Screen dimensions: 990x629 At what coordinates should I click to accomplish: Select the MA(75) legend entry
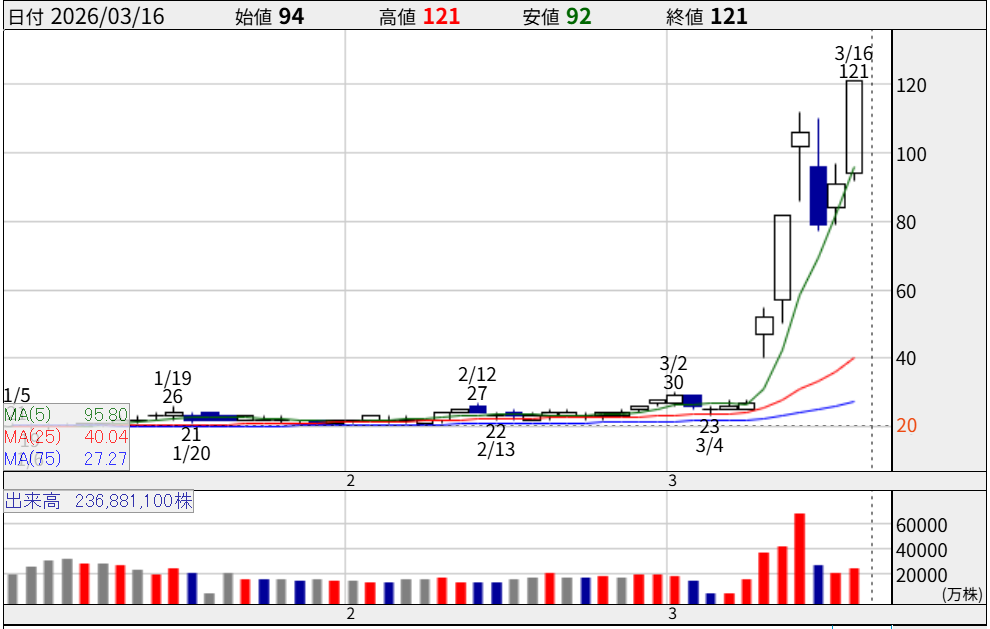tap(66, 459)
